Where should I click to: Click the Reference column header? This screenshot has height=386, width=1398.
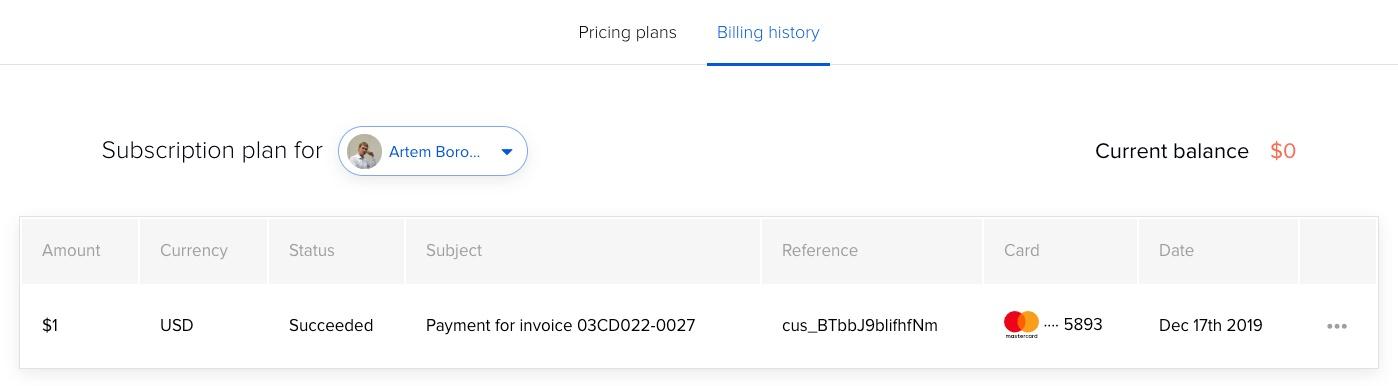820,250
